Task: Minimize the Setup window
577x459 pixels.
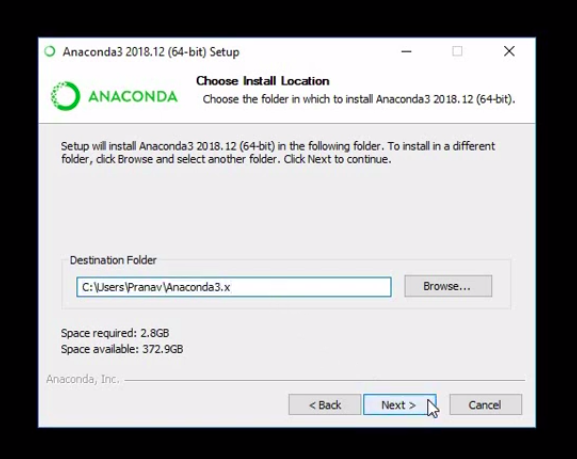Action: pos(406,52)
